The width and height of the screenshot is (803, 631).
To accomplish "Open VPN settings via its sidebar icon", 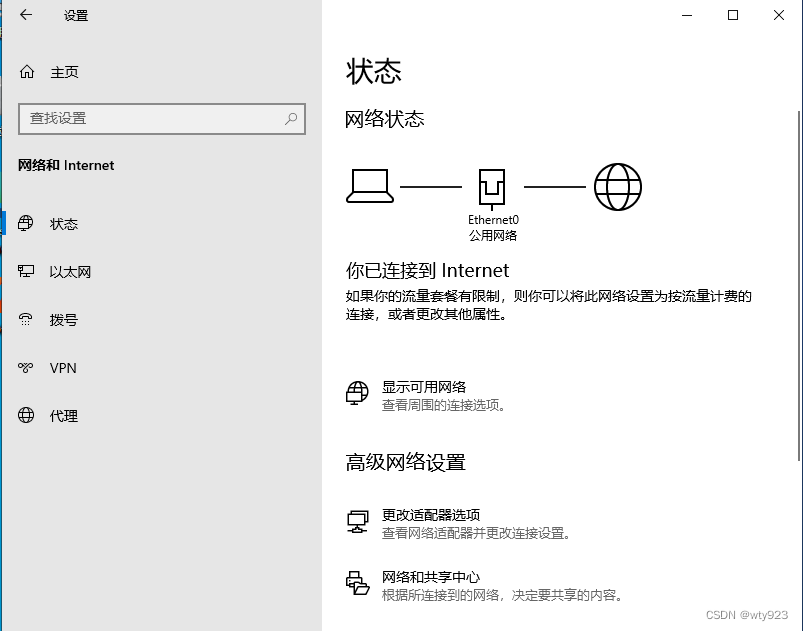I will [x=25, y=367].
